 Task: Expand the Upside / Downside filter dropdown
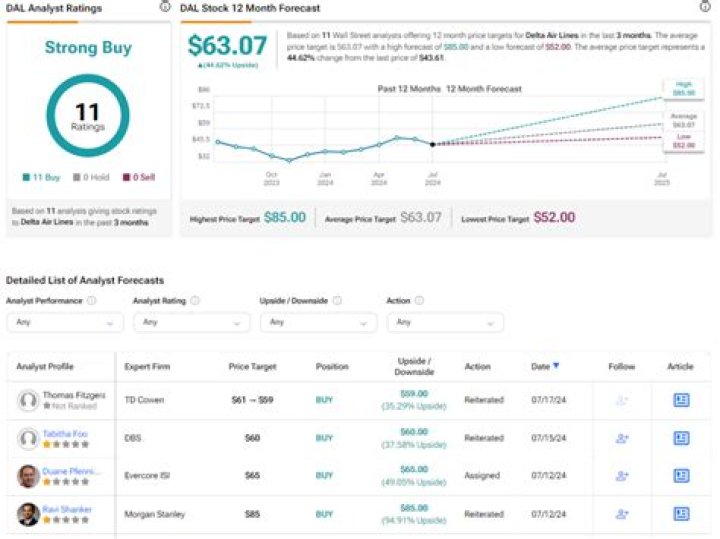(317, 322)
